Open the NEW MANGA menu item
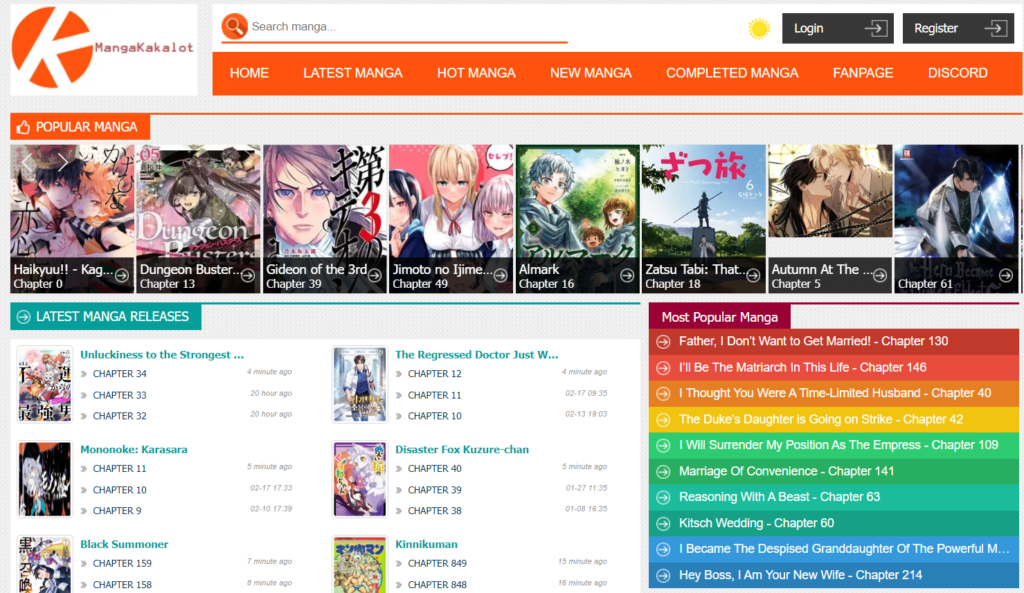1024x593 pixels. (590, 73)
